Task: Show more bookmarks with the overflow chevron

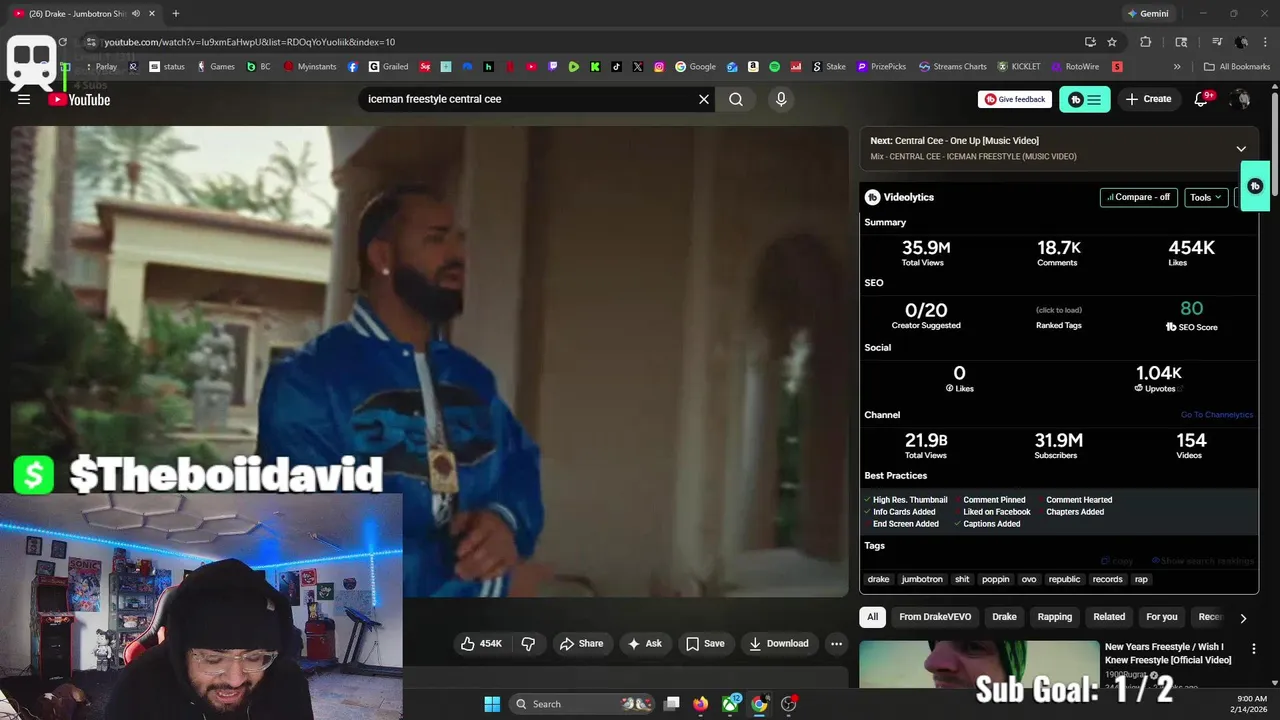Action: 1177,67
